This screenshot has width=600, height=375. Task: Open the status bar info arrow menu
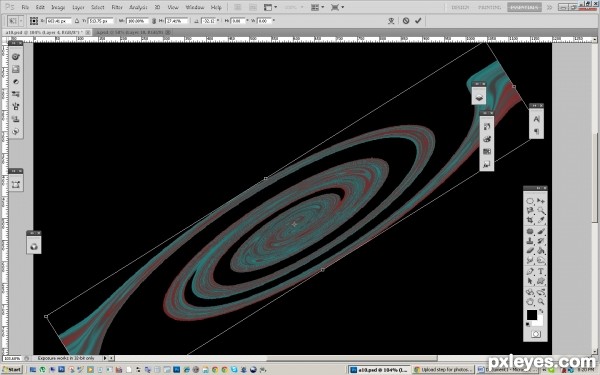104,358
